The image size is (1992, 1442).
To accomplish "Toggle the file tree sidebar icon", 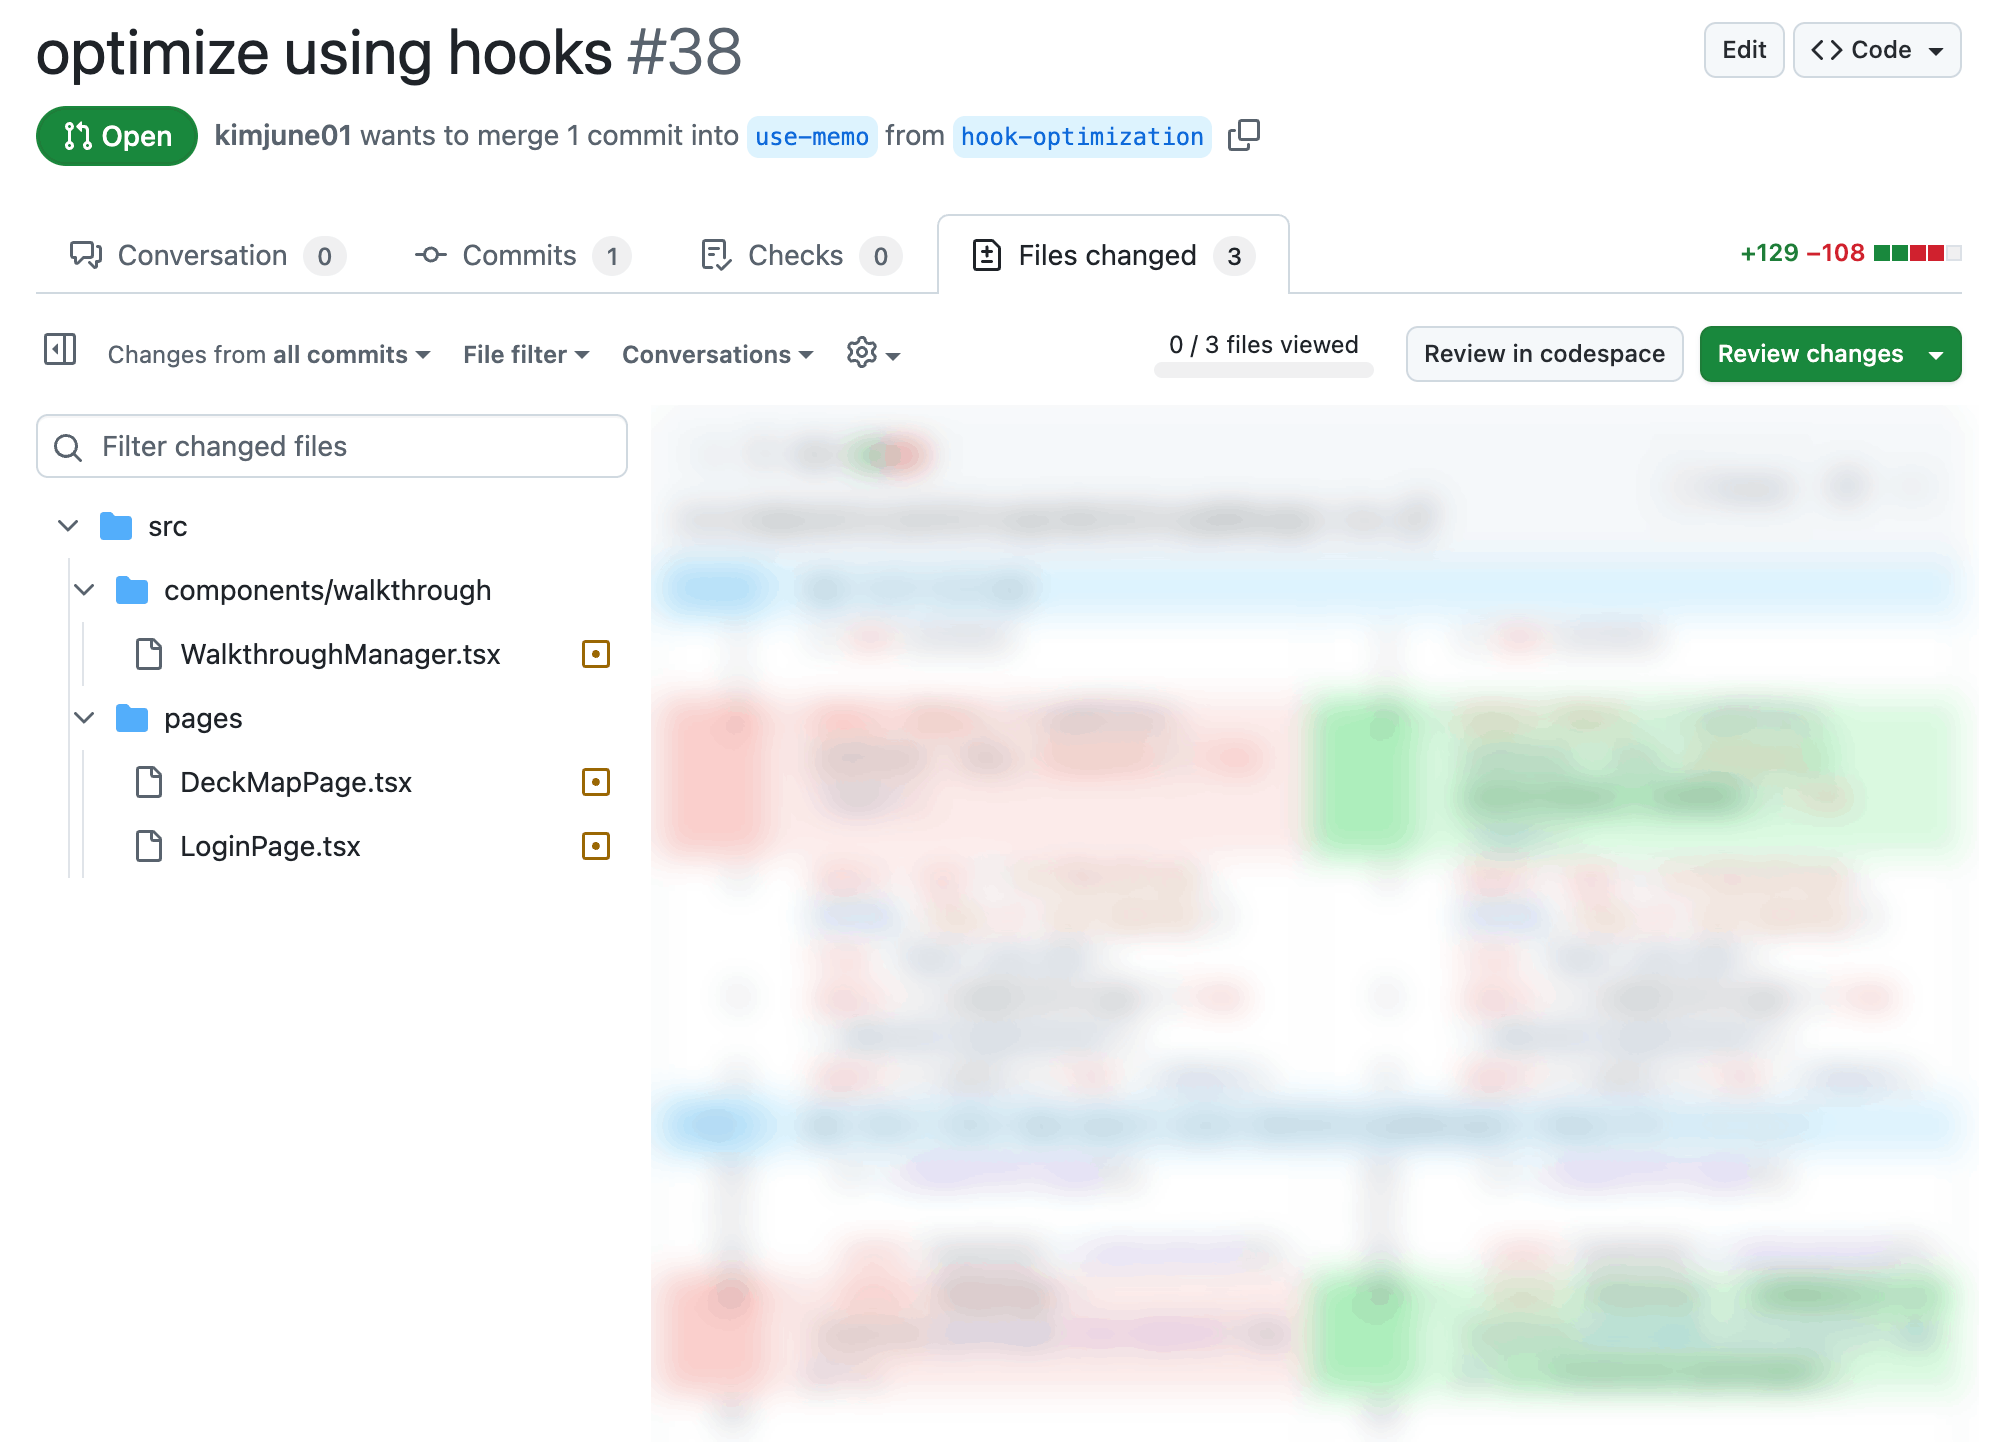I will [60, 350].
